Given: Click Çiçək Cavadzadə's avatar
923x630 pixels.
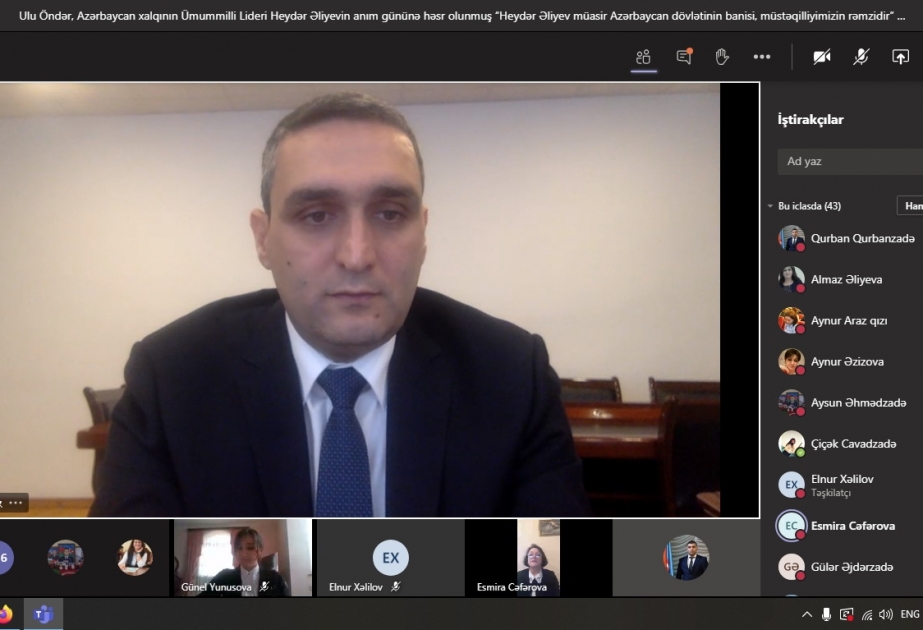Looking at the screenshot, I should pos(791,444).
